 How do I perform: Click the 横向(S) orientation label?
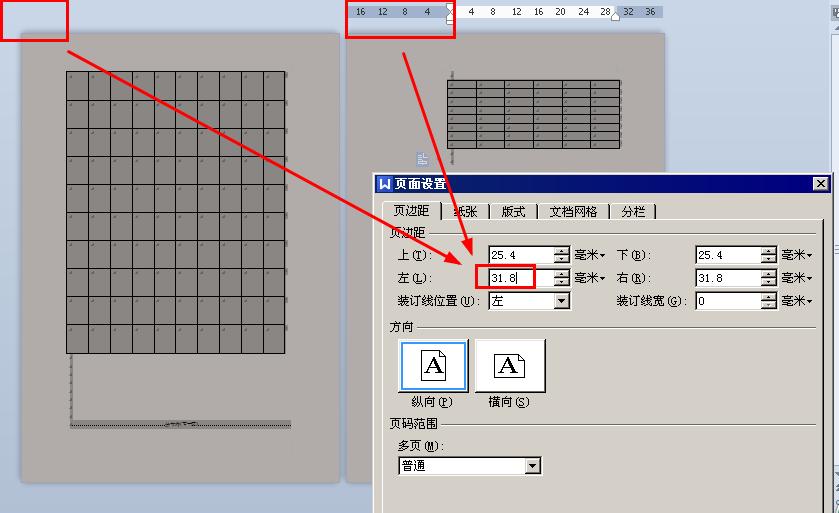509,402
